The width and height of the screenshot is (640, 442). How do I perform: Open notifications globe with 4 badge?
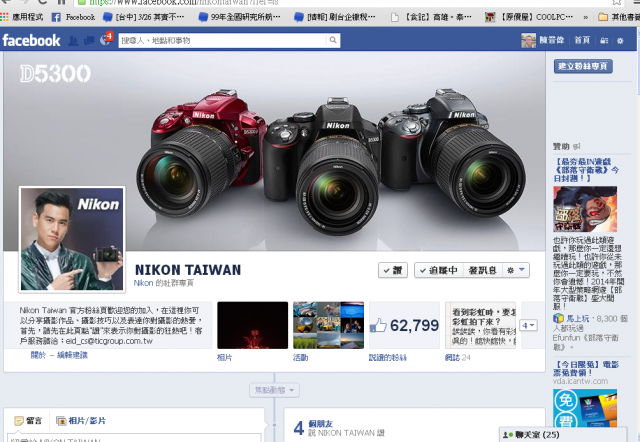[105, 40]
